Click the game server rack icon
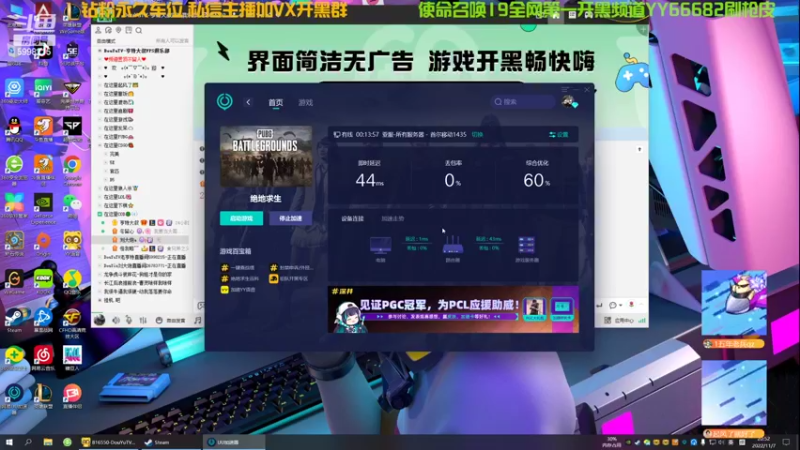Screen dimensions: 800x450 [527, 245]
